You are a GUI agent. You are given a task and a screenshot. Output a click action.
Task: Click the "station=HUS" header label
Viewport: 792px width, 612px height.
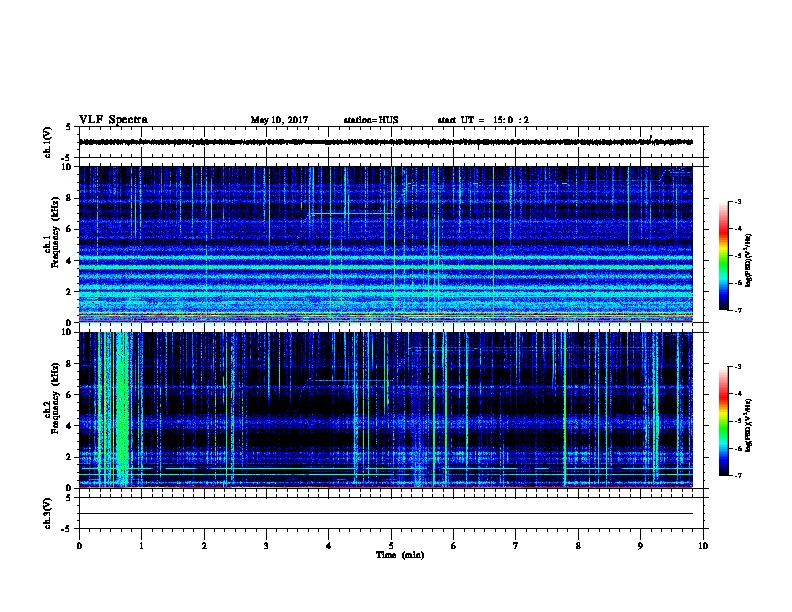(x=371, y=120)
